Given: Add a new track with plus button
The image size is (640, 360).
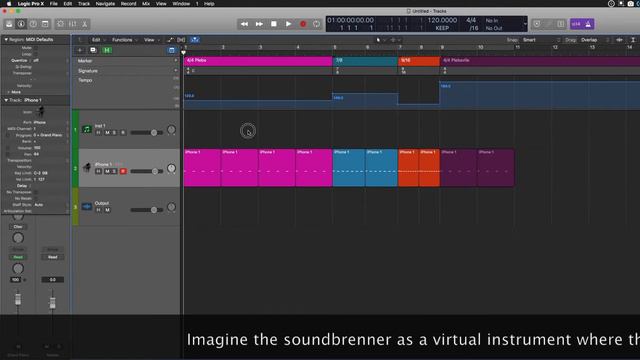Looking at the screenshot, I should click(x=80, y=50).
